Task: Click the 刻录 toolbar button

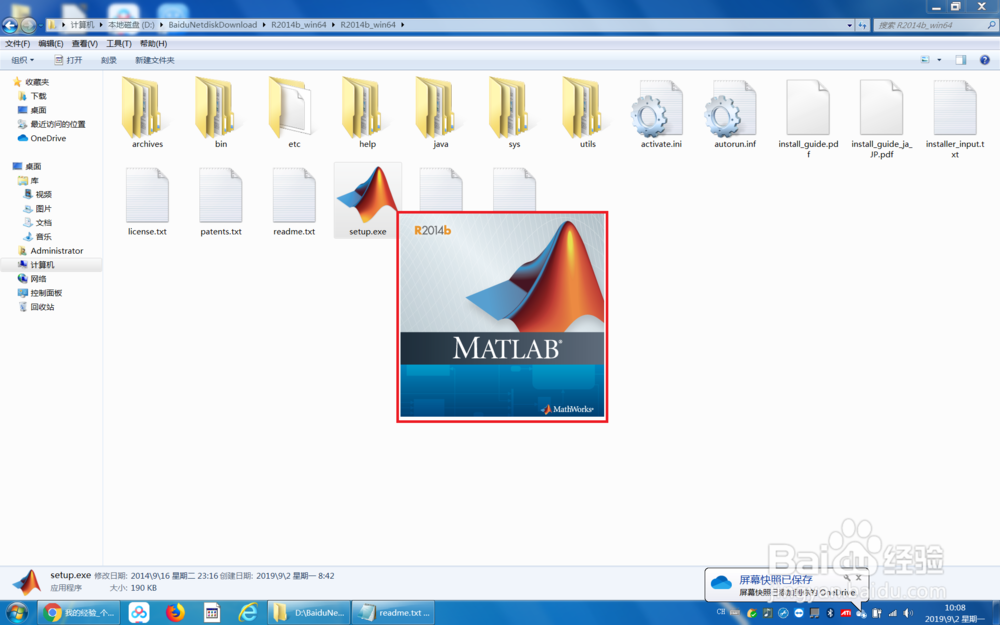Action: (x=108, y=60)
